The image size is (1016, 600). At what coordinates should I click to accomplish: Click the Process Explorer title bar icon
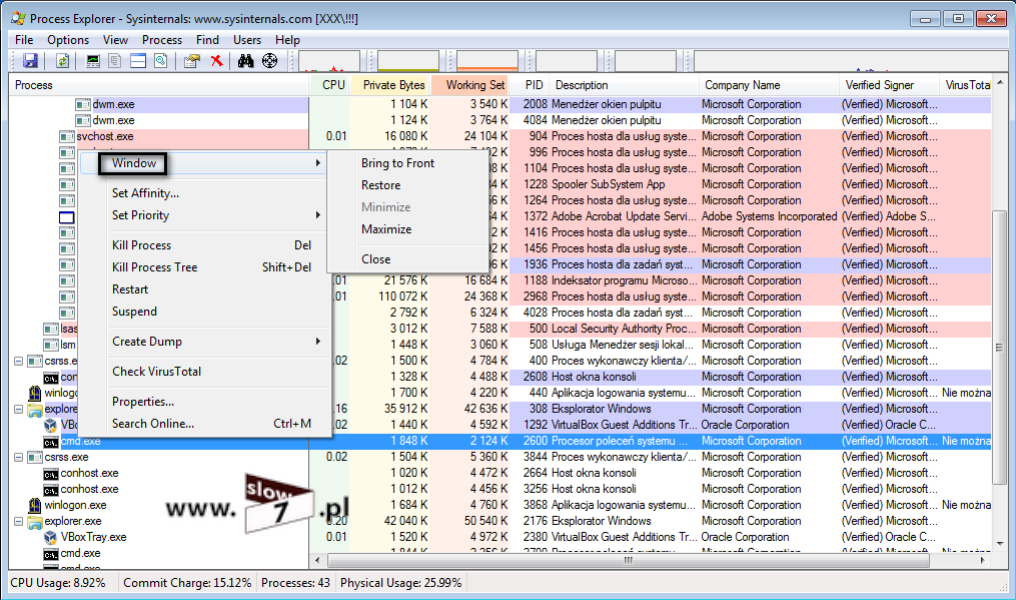coord(18,19)
